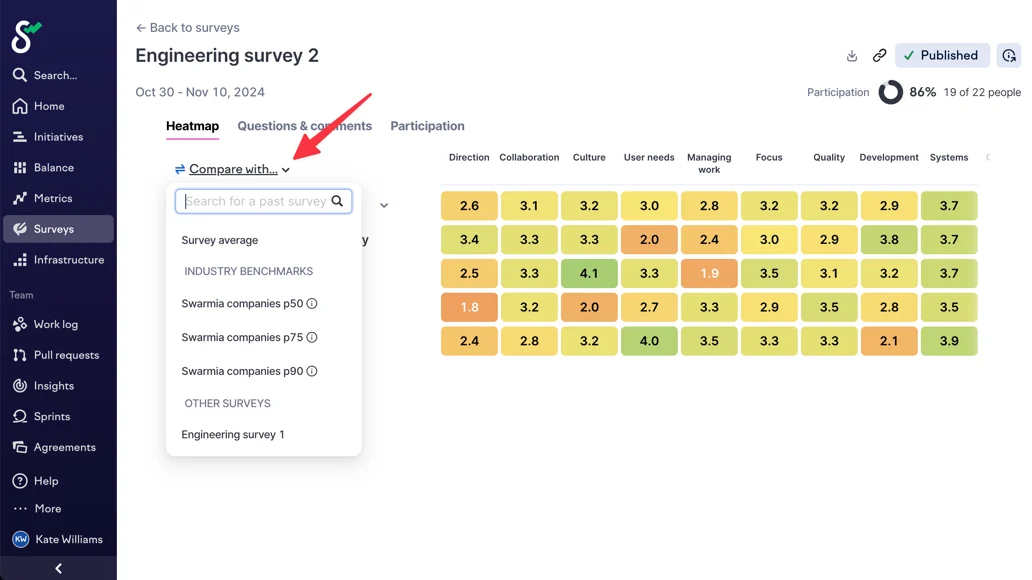Open the Sprints page in the sidebar
The height and width of the screenshot is (580, 1032).
tap(52, 416)
